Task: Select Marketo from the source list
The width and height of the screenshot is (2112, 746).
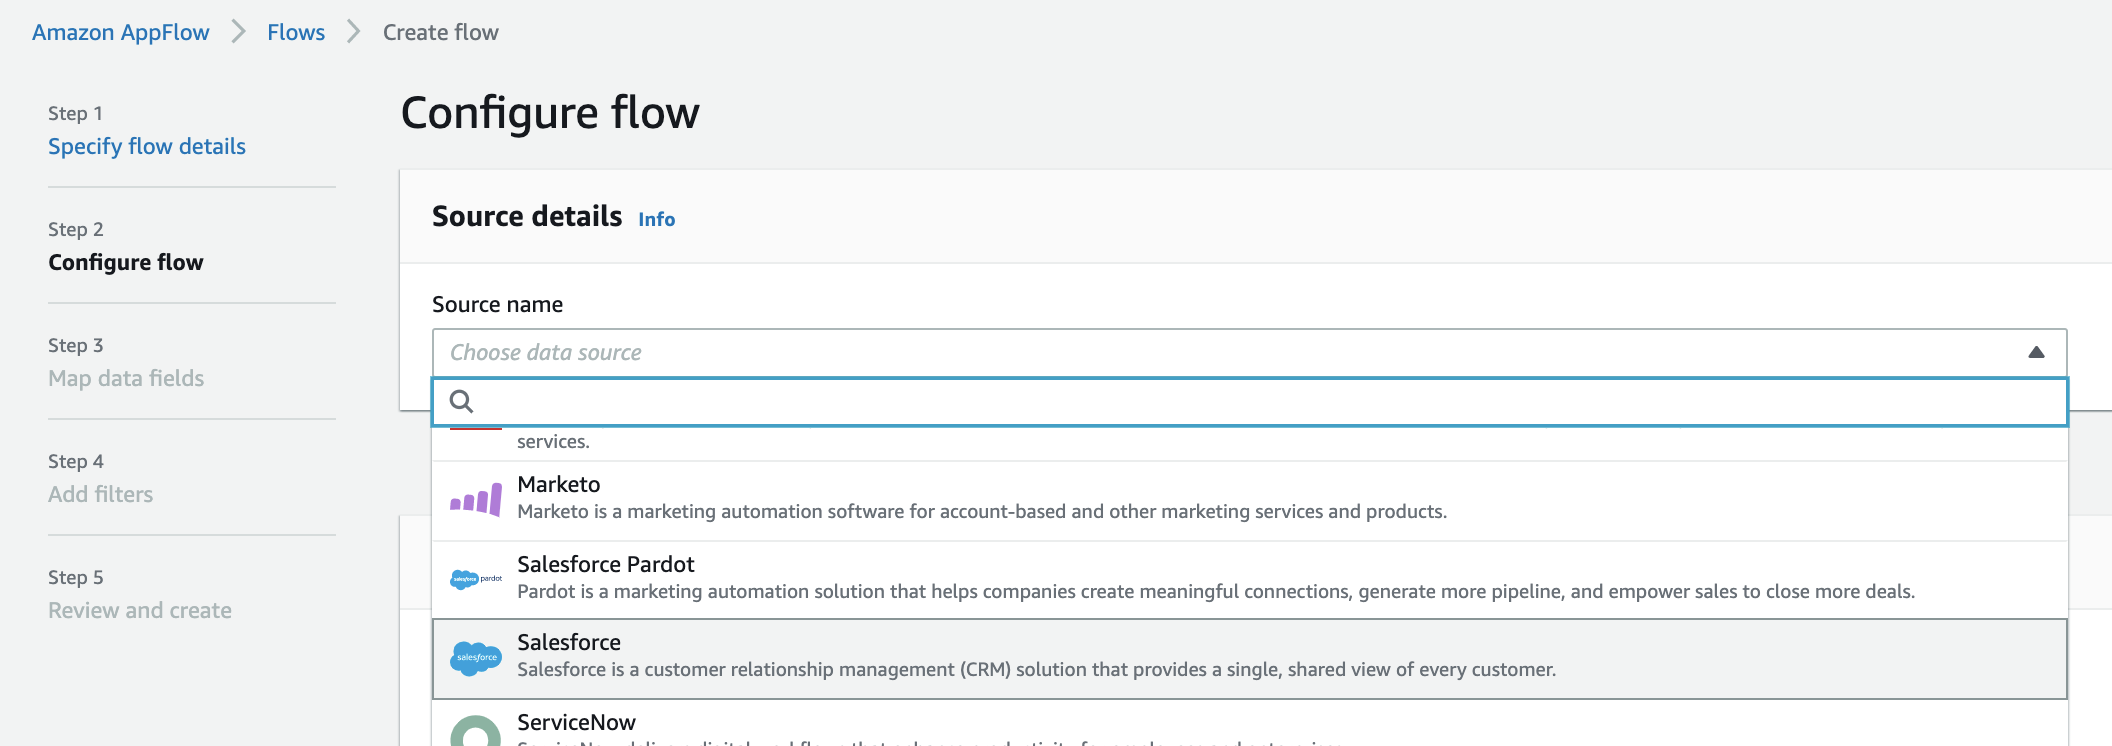Action: pyautogui.click(x=558, y=485)
